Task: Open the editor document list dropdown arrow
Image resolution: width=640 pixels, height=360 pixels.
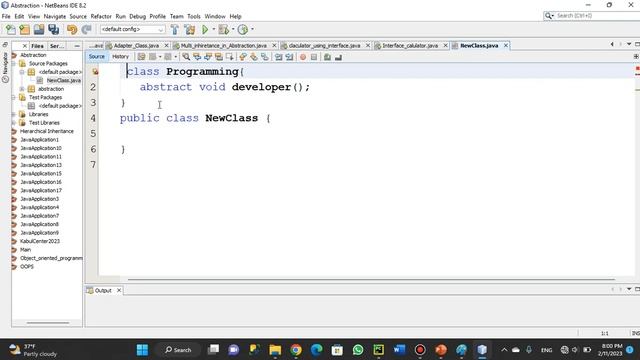Action: pos(629,44)
